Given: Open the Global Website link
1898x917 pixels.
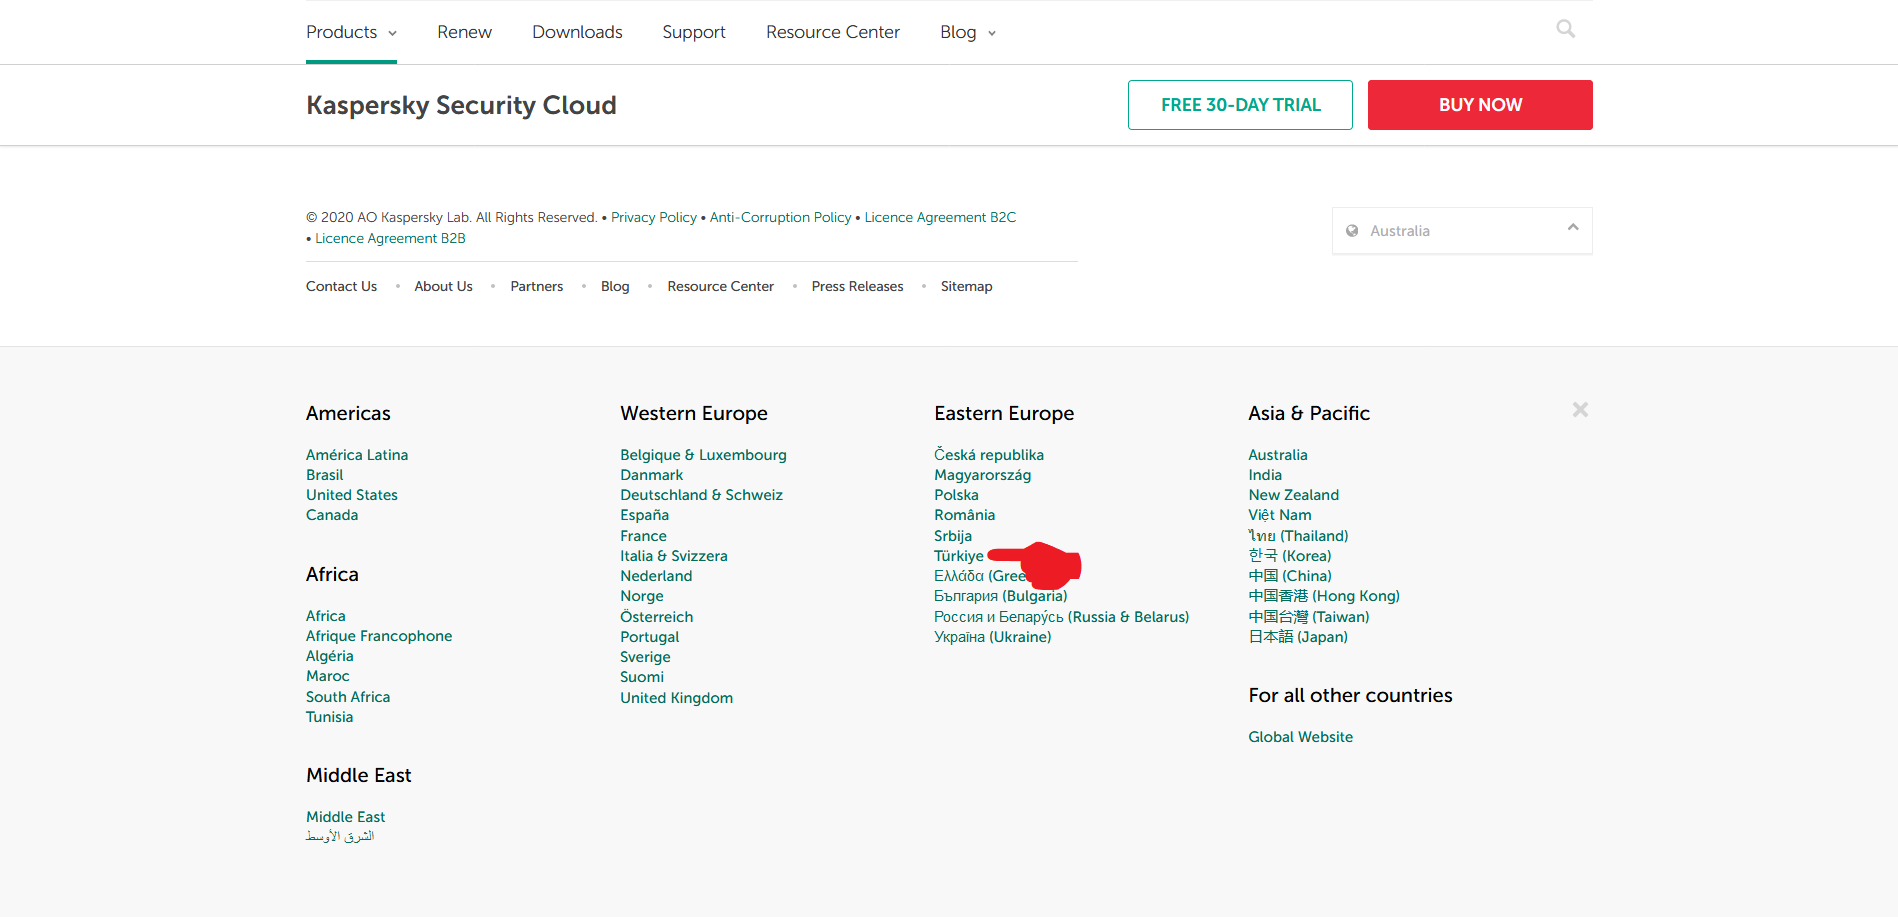Looking at the screenshot, I should pos(1300,737).
